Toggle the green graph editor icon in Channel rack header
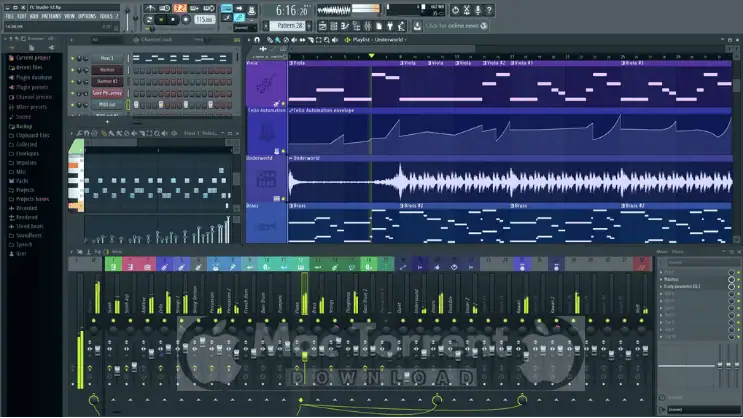Screen dimensions: 743x418 tap(236, 40)
